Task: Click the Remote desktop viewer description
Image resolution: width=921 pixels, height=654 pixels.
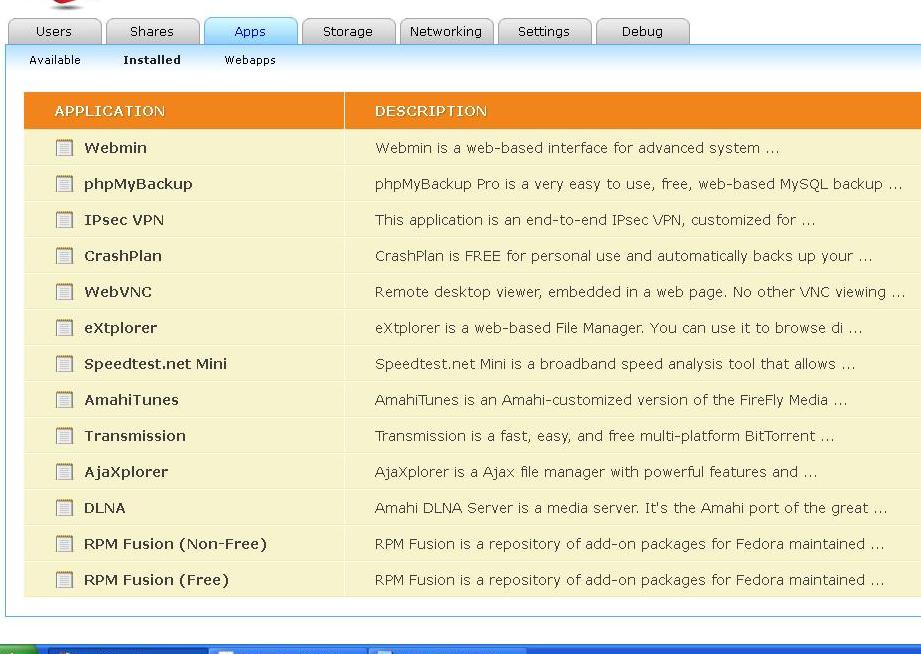Action: [x=640, y=291]
